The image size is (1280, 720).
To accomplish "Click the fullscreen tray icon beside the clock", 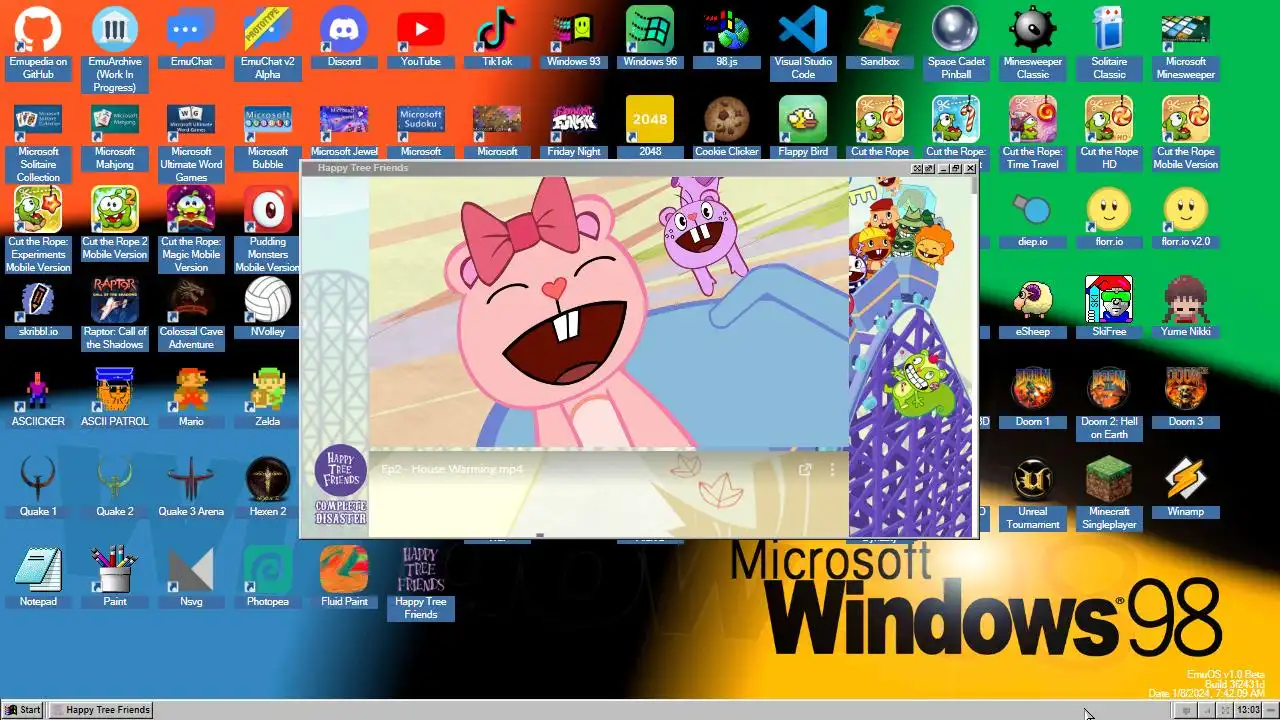I will point(1225,710).
